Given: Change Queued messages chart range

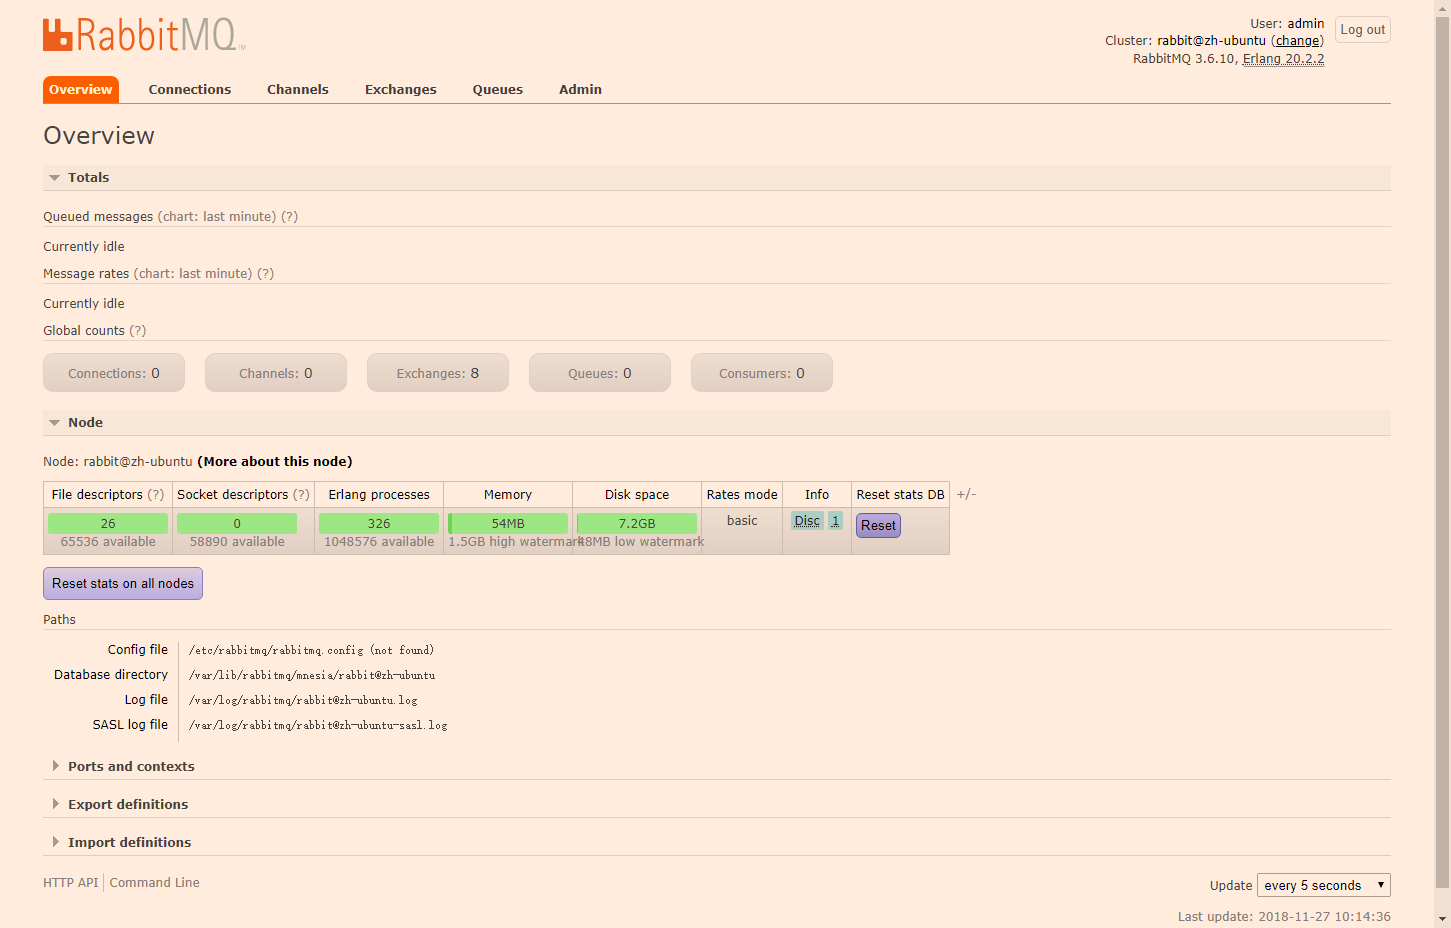Looking at the screenshot, I should (217, 216).
